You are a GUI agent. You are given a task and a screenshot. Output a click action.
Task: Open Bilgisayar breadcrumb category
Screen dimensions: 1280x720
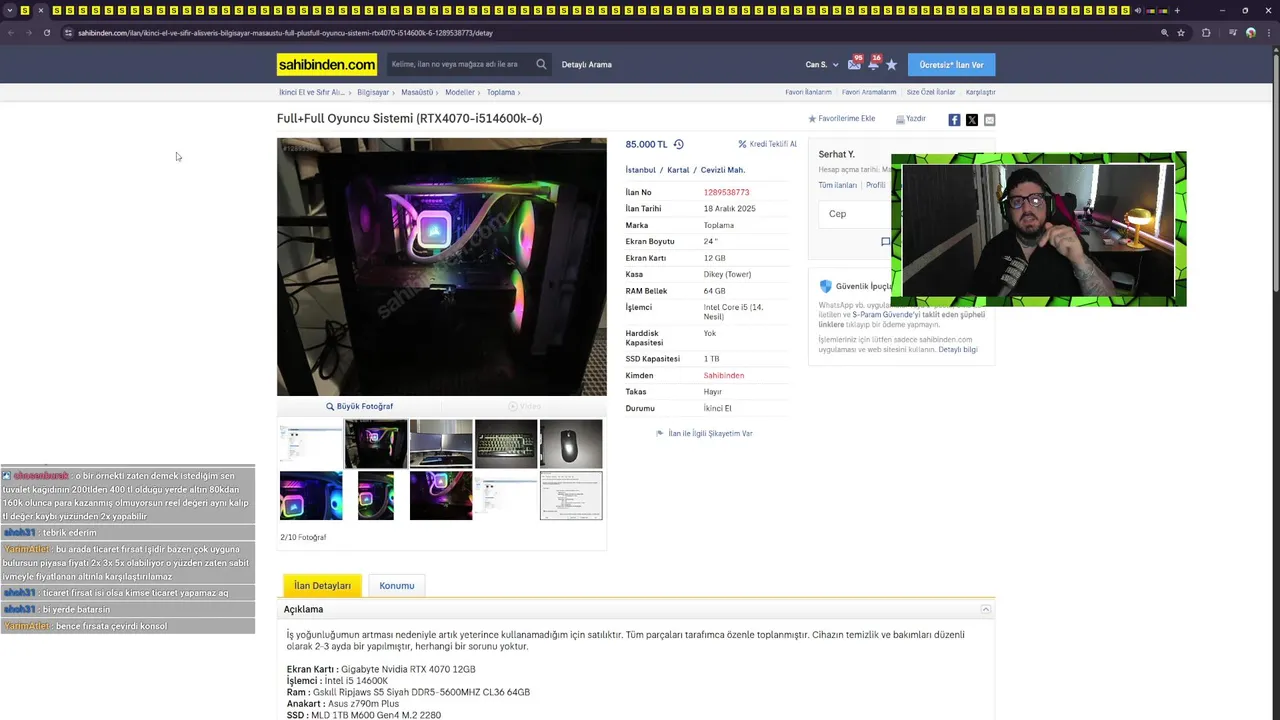click(373, 92)
